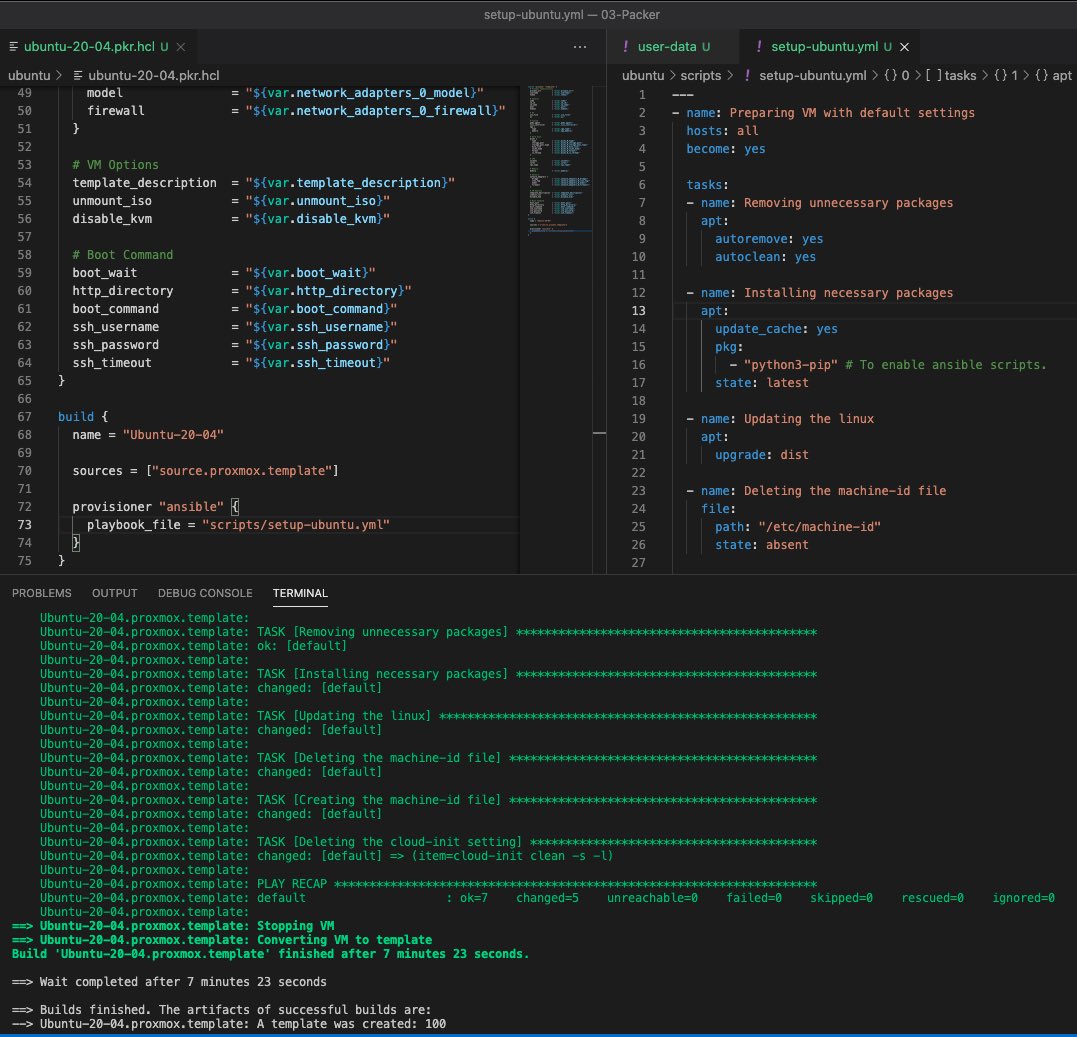Close the ubuntu-20-04.pkr.hcl tab
Viewport: 1077px width, 1037px height.
181,47
